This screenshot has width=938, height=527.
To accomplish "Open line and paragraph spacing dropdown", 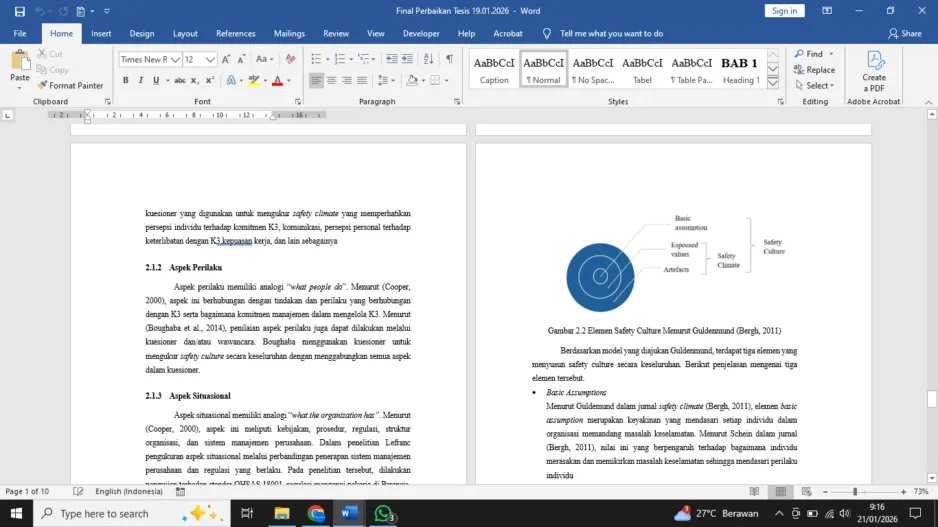I will (386, 80).
